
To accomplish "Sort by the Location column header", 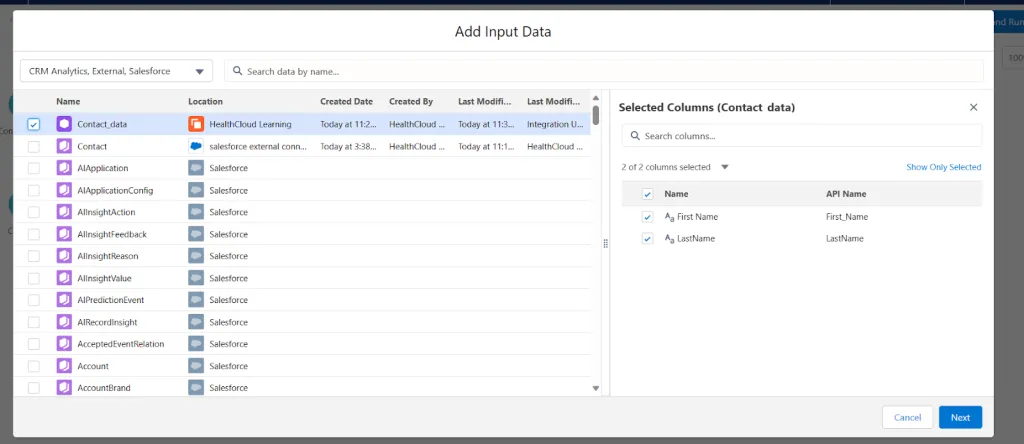I will click(x=205, y=102).
